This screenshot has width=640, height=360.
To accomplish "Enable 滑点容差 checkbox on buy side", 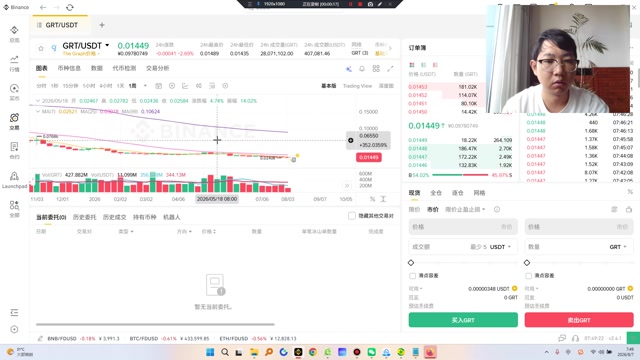I will pos(412,276).
